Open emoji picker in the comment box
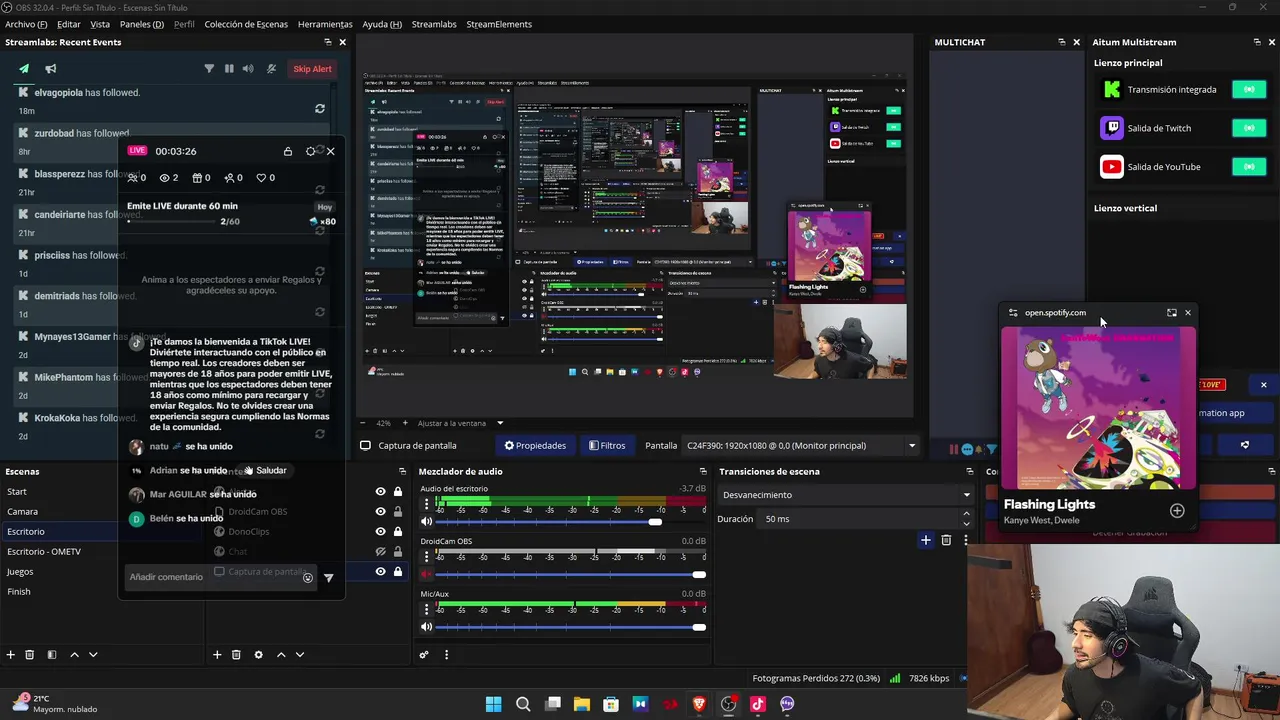The height and width of the screenshot is (720, 1280). [x=307, y=577]
